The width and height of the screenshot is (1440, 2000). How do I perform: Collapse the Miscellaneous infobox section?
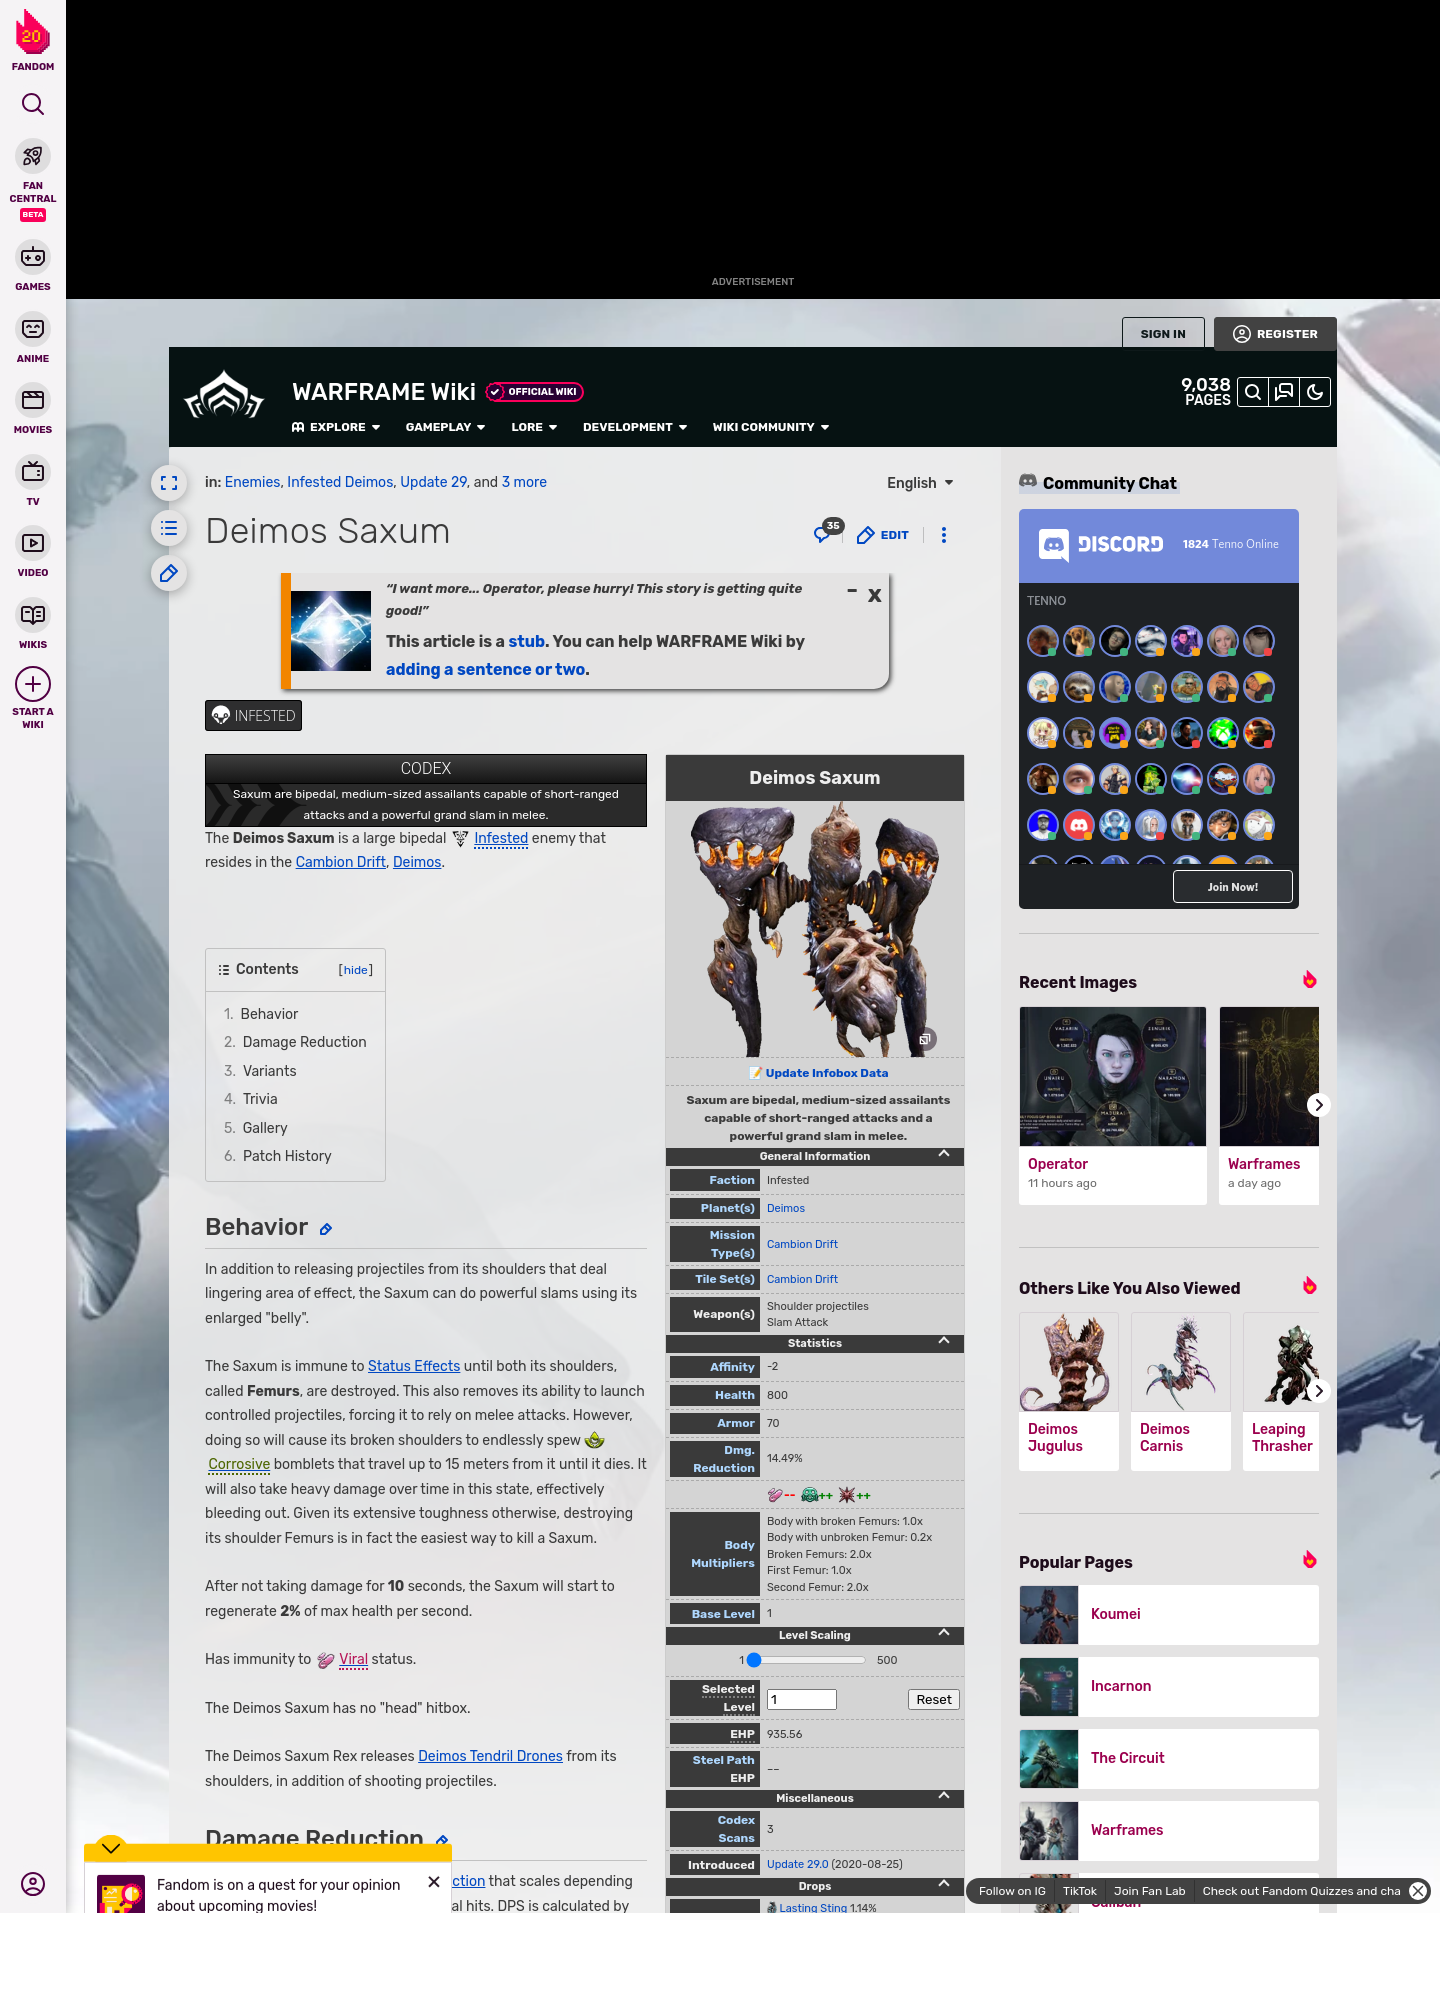coord(944,1796)
